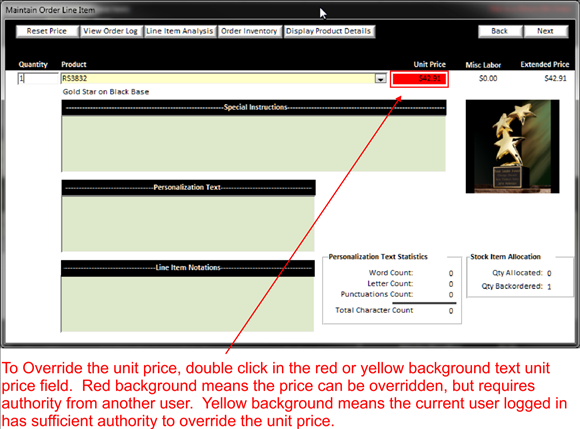The image size is (580, 429).
Task: Open the View Order Log
Action: pyautogui.click(x=111, y=31)
